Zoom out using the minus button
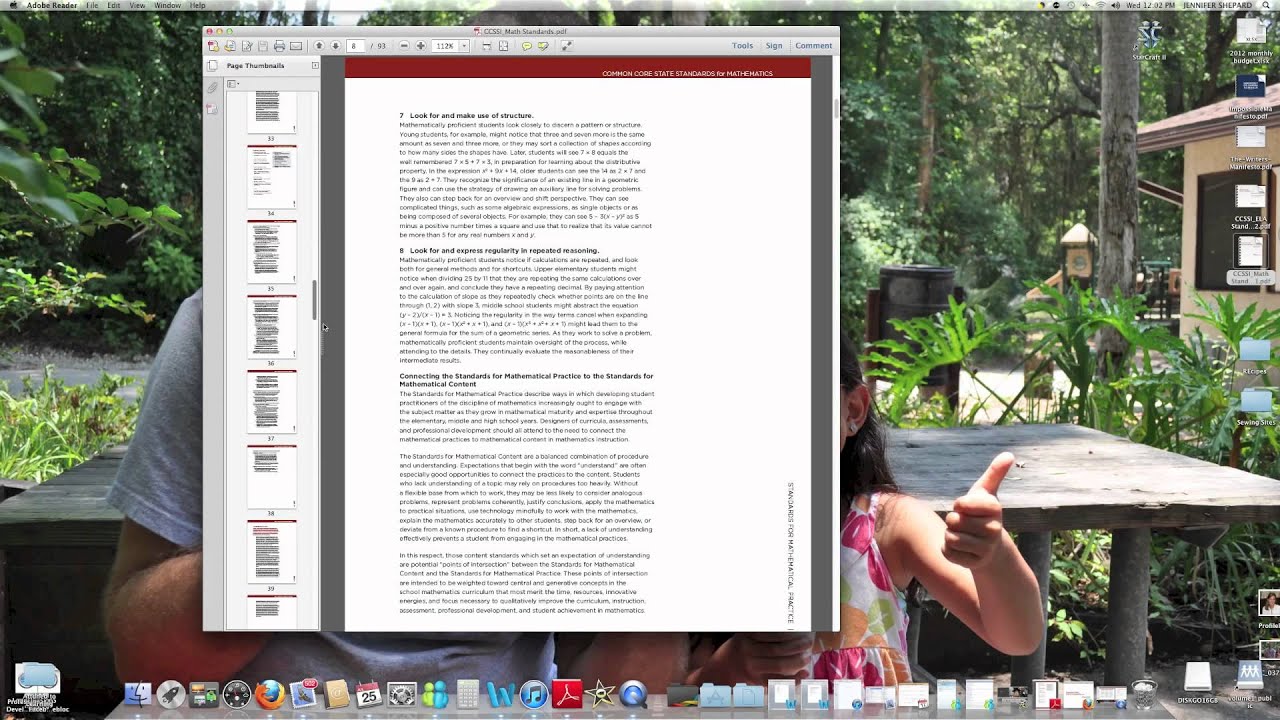Viewport: 1280px width, 720px height. pos(404,46)
